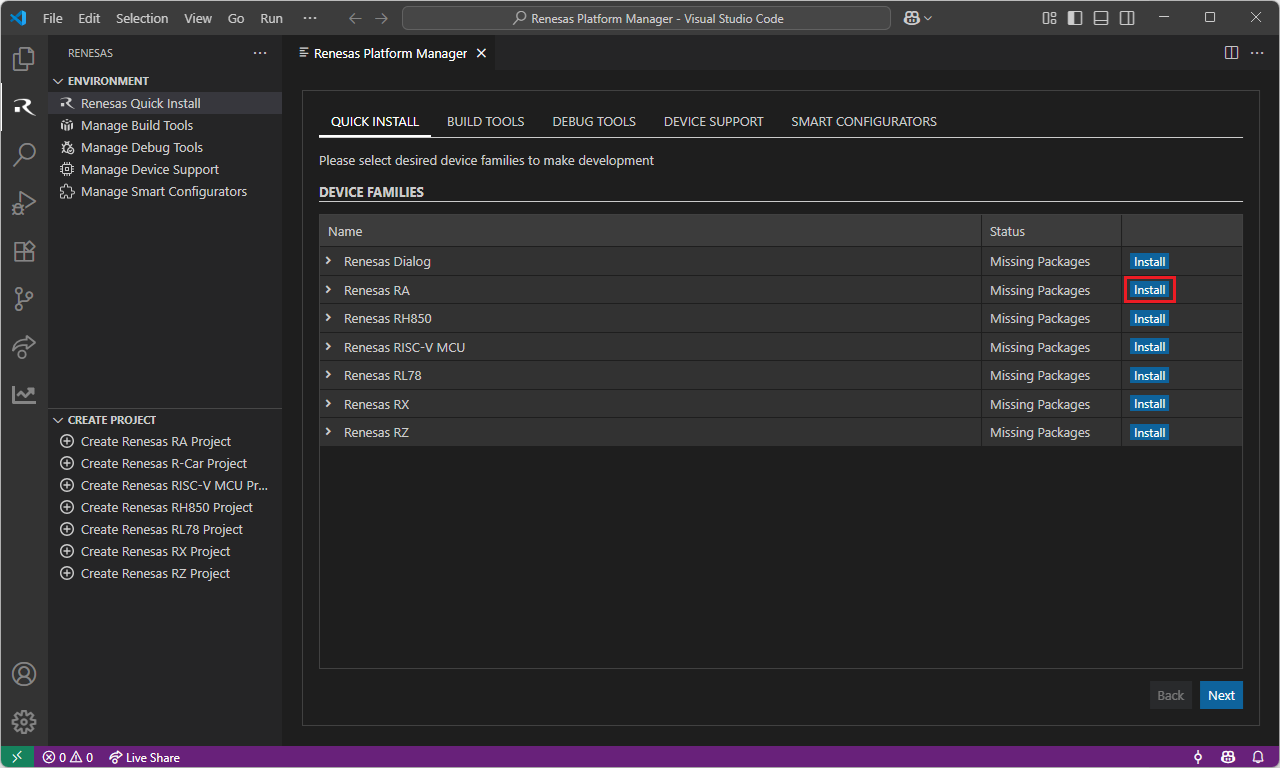Screen dimensions: 1280x768
Task: Collapse the ENVIRONMENT section
Action: click(58, 81)
